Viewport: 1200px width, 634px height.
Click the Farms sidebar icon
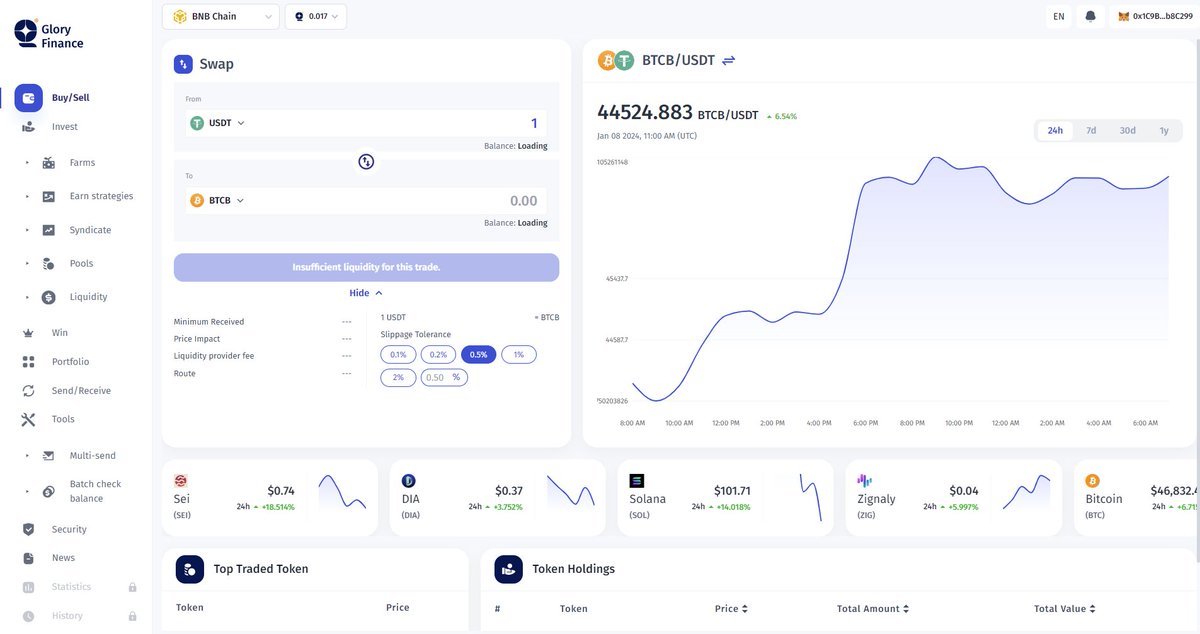[48, 163]
